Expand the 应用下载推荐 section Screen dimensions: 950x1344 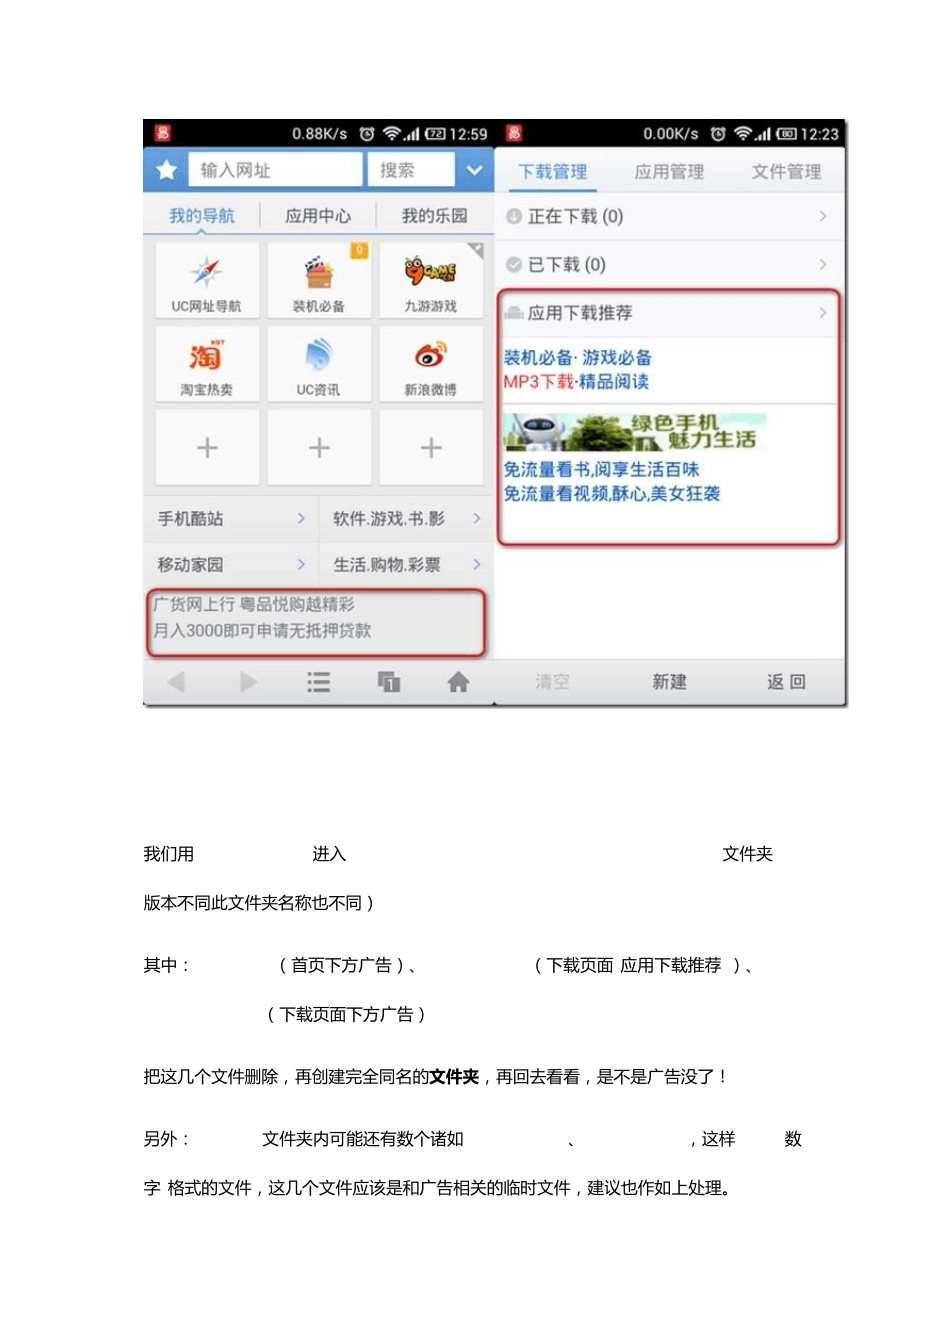click(670, 313)
